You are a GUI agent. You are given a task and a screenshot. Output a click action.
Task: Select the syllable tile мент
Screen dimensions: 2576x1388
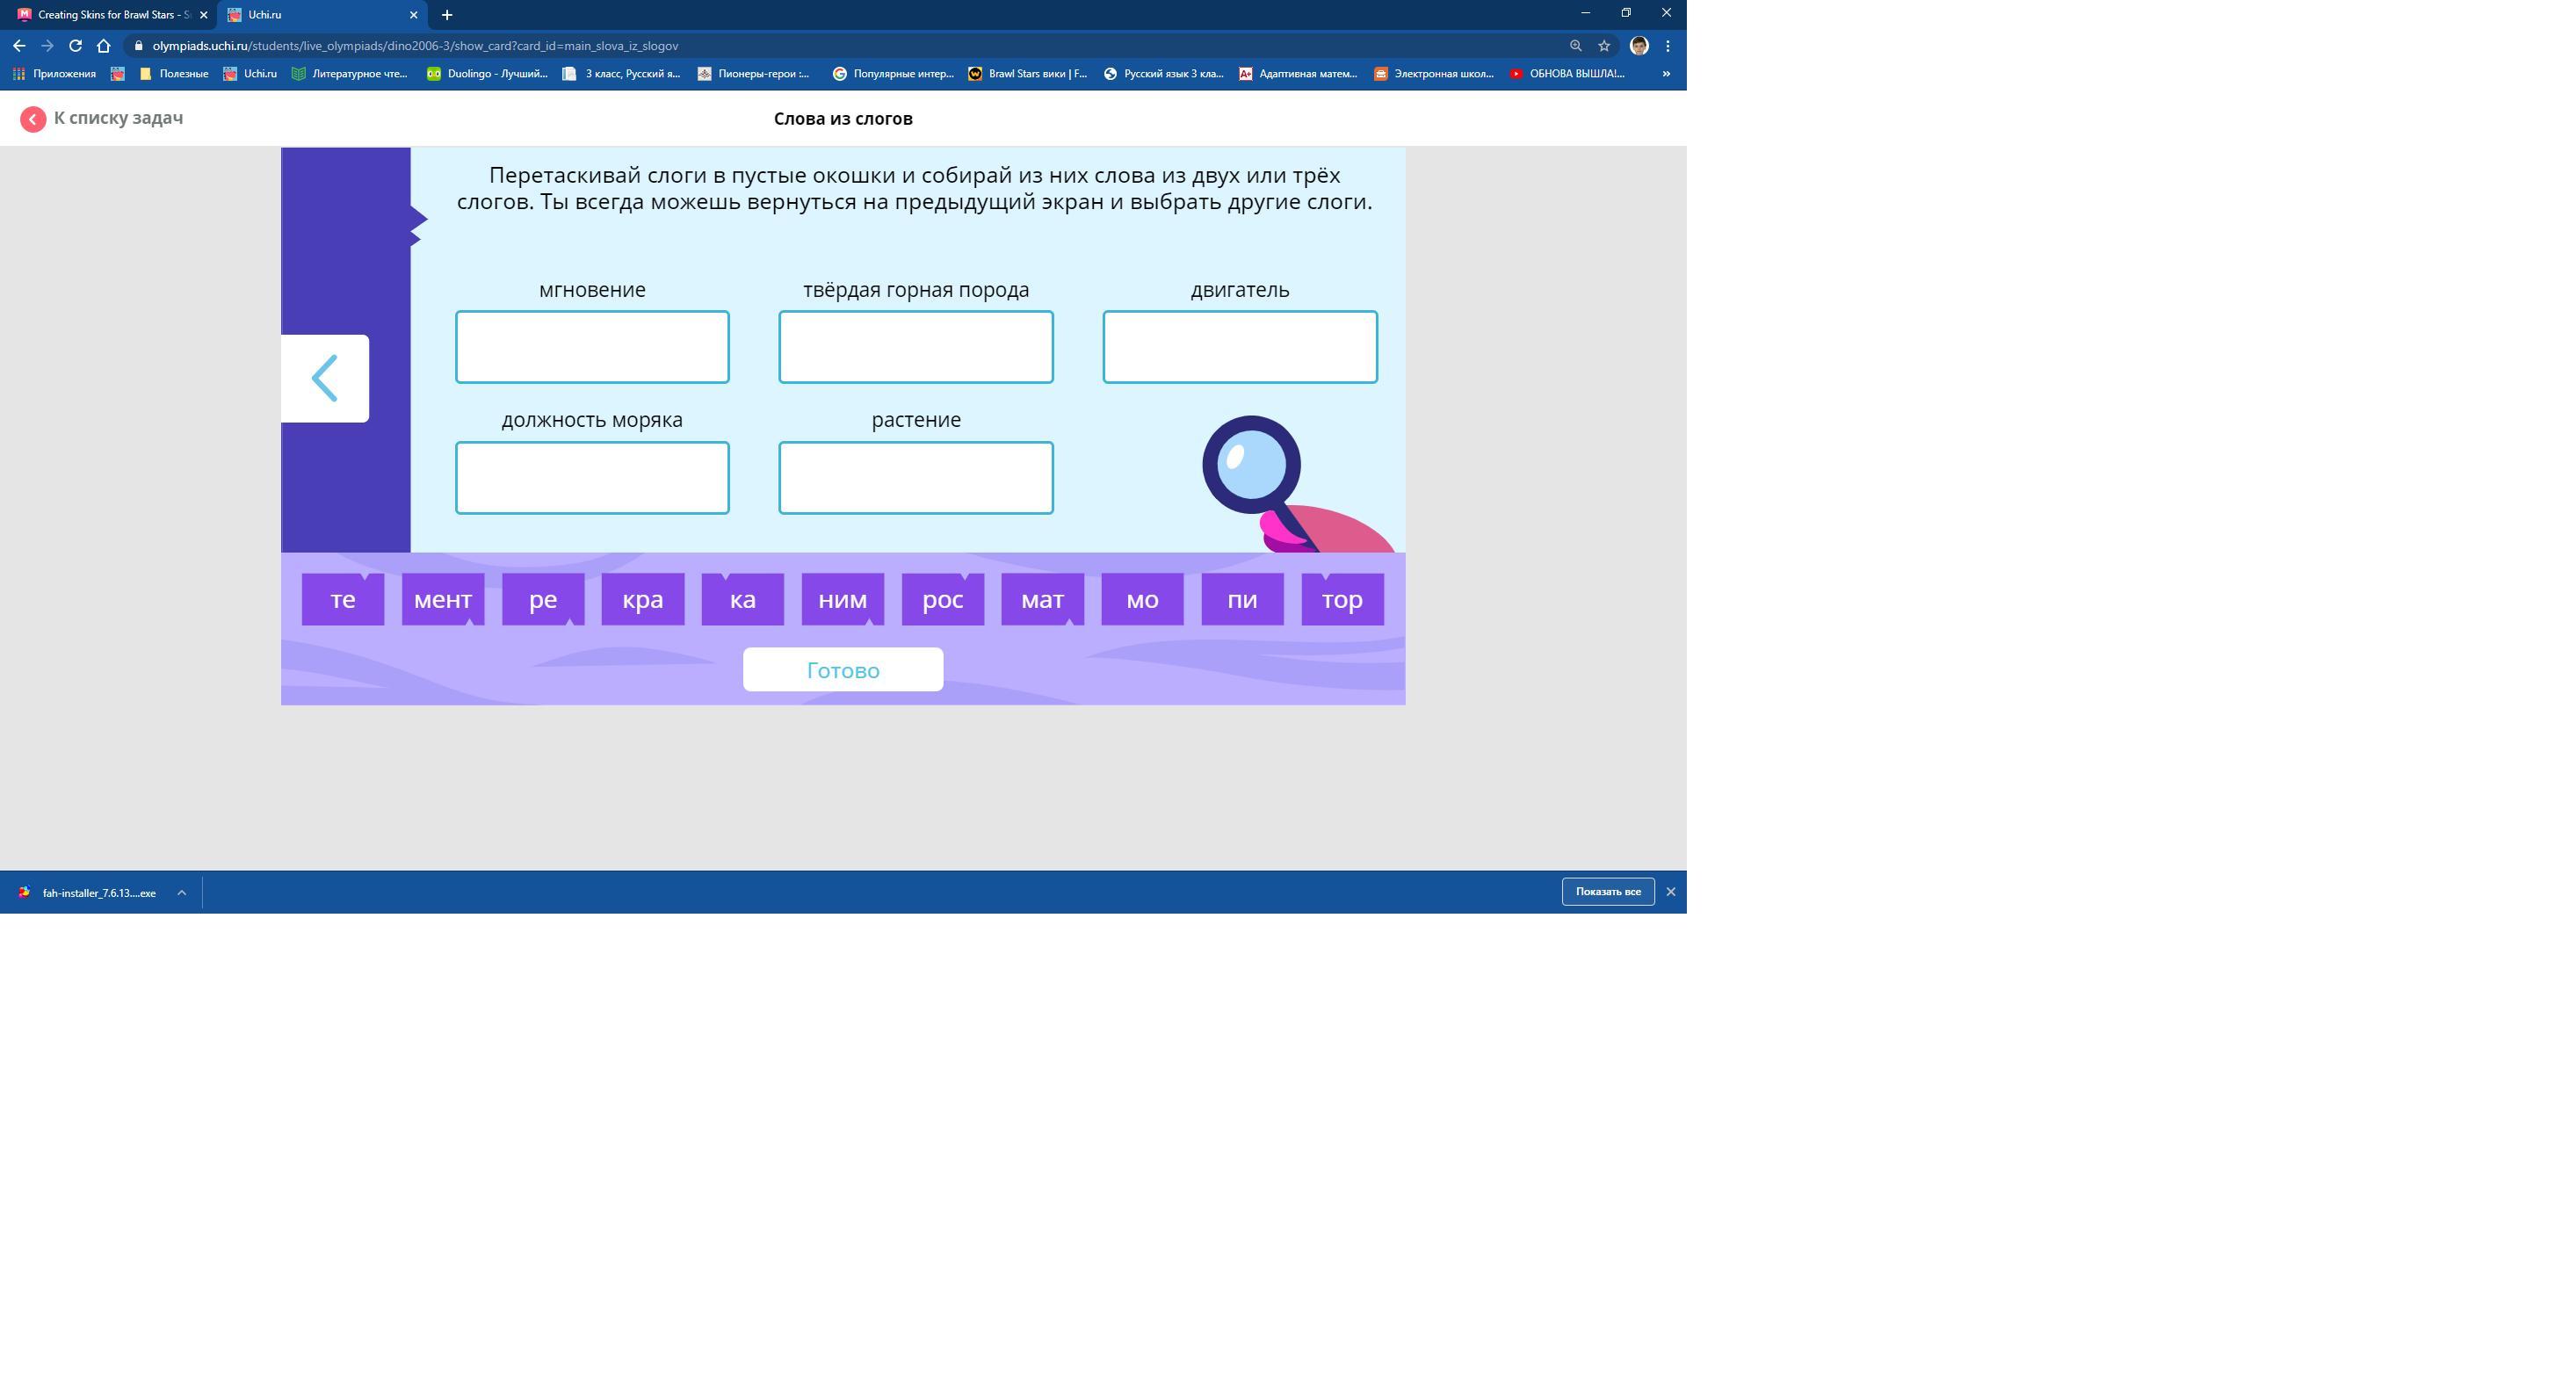click(442, 600)
